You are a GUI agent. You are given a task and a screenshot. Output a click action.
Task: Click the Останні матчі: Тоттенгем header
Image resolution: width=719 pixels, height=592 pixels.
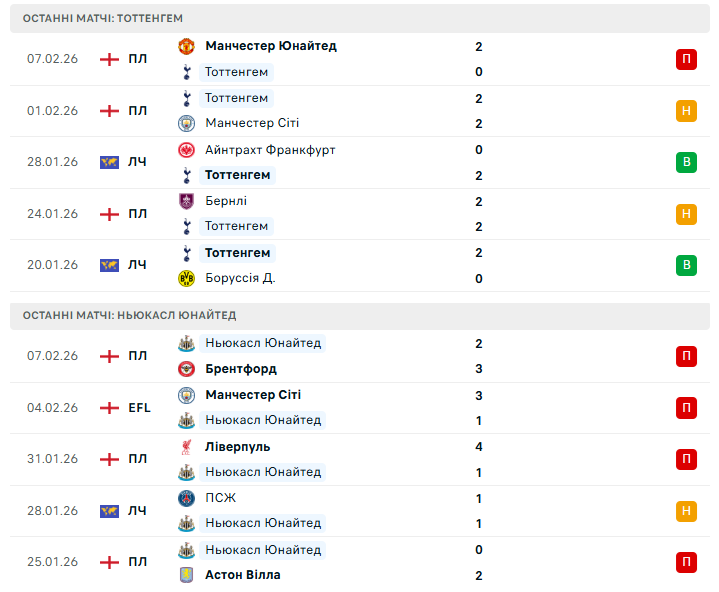103,19
